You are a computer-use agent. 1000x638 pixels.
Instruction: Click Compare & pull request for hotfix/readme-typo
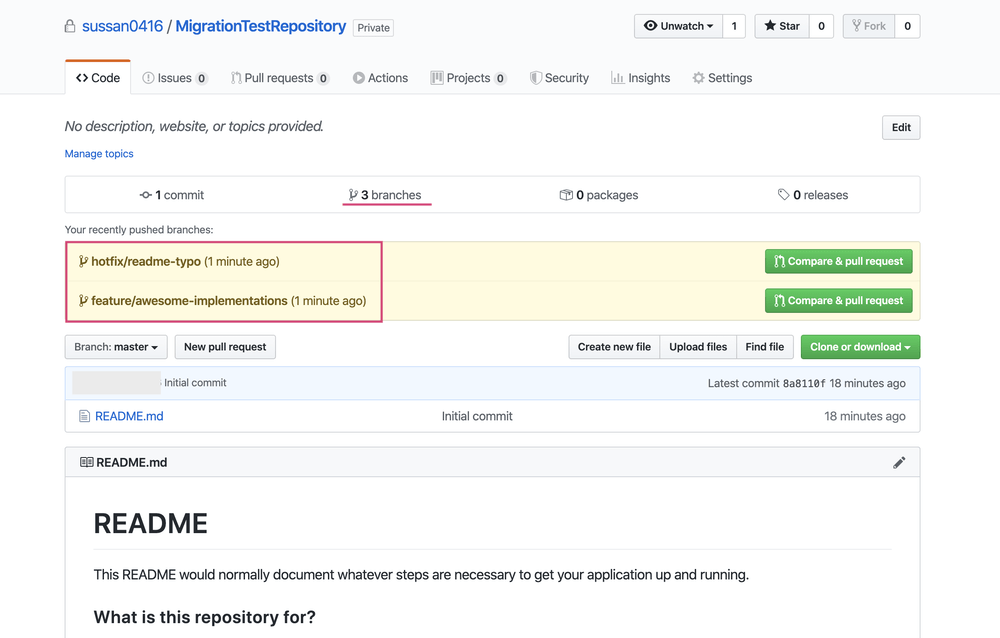pyautogui.click(x=838, y=261)
